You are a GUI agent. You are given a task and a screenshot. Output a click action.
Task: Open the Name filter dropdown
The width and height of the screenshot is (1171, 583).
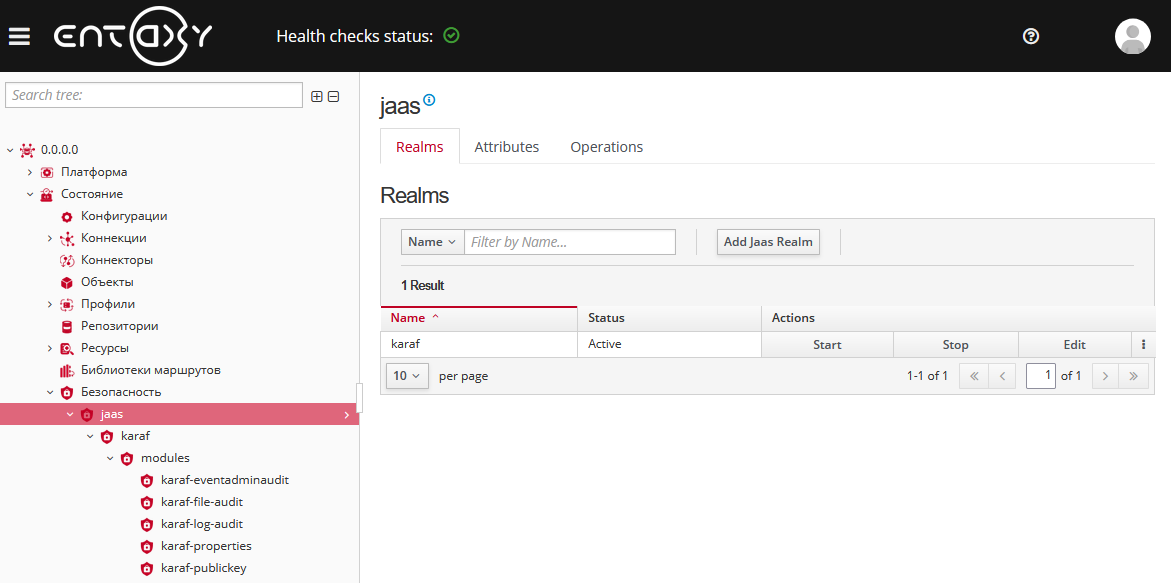point(432,242)
